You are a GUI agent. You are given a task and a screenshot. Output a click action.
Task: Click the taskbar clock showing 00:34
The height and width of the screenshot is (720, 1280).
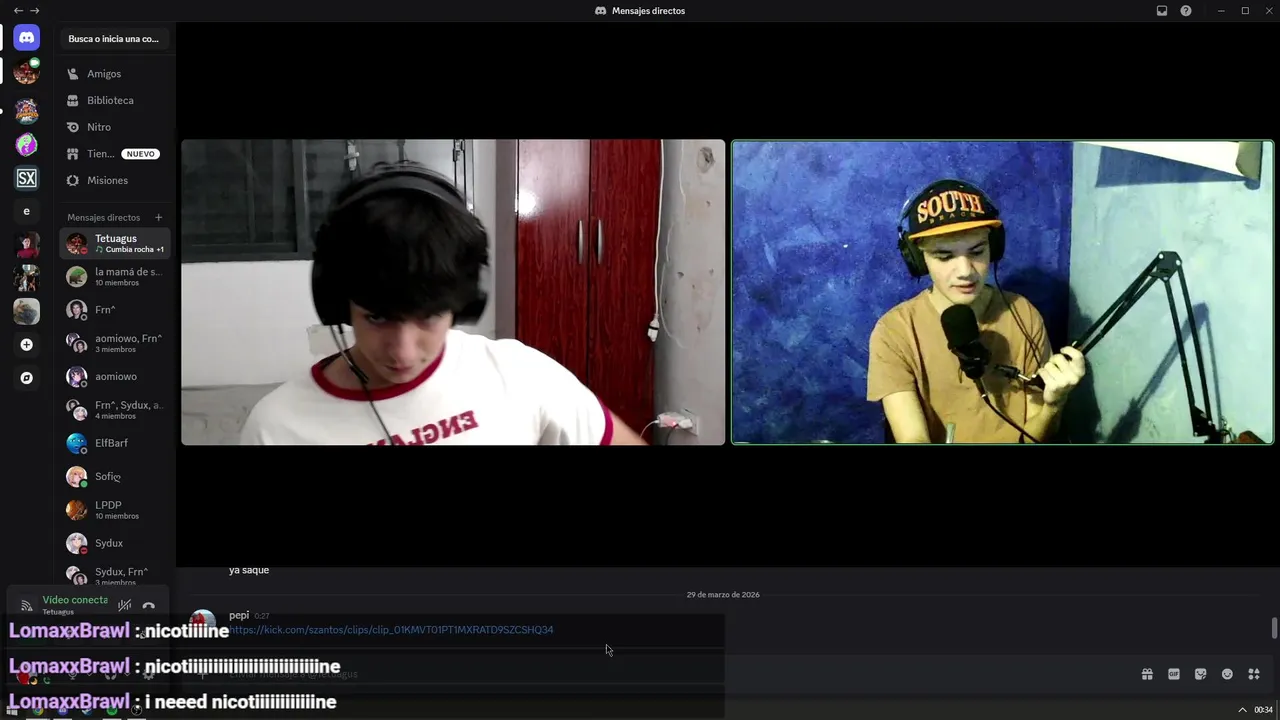1263,710
